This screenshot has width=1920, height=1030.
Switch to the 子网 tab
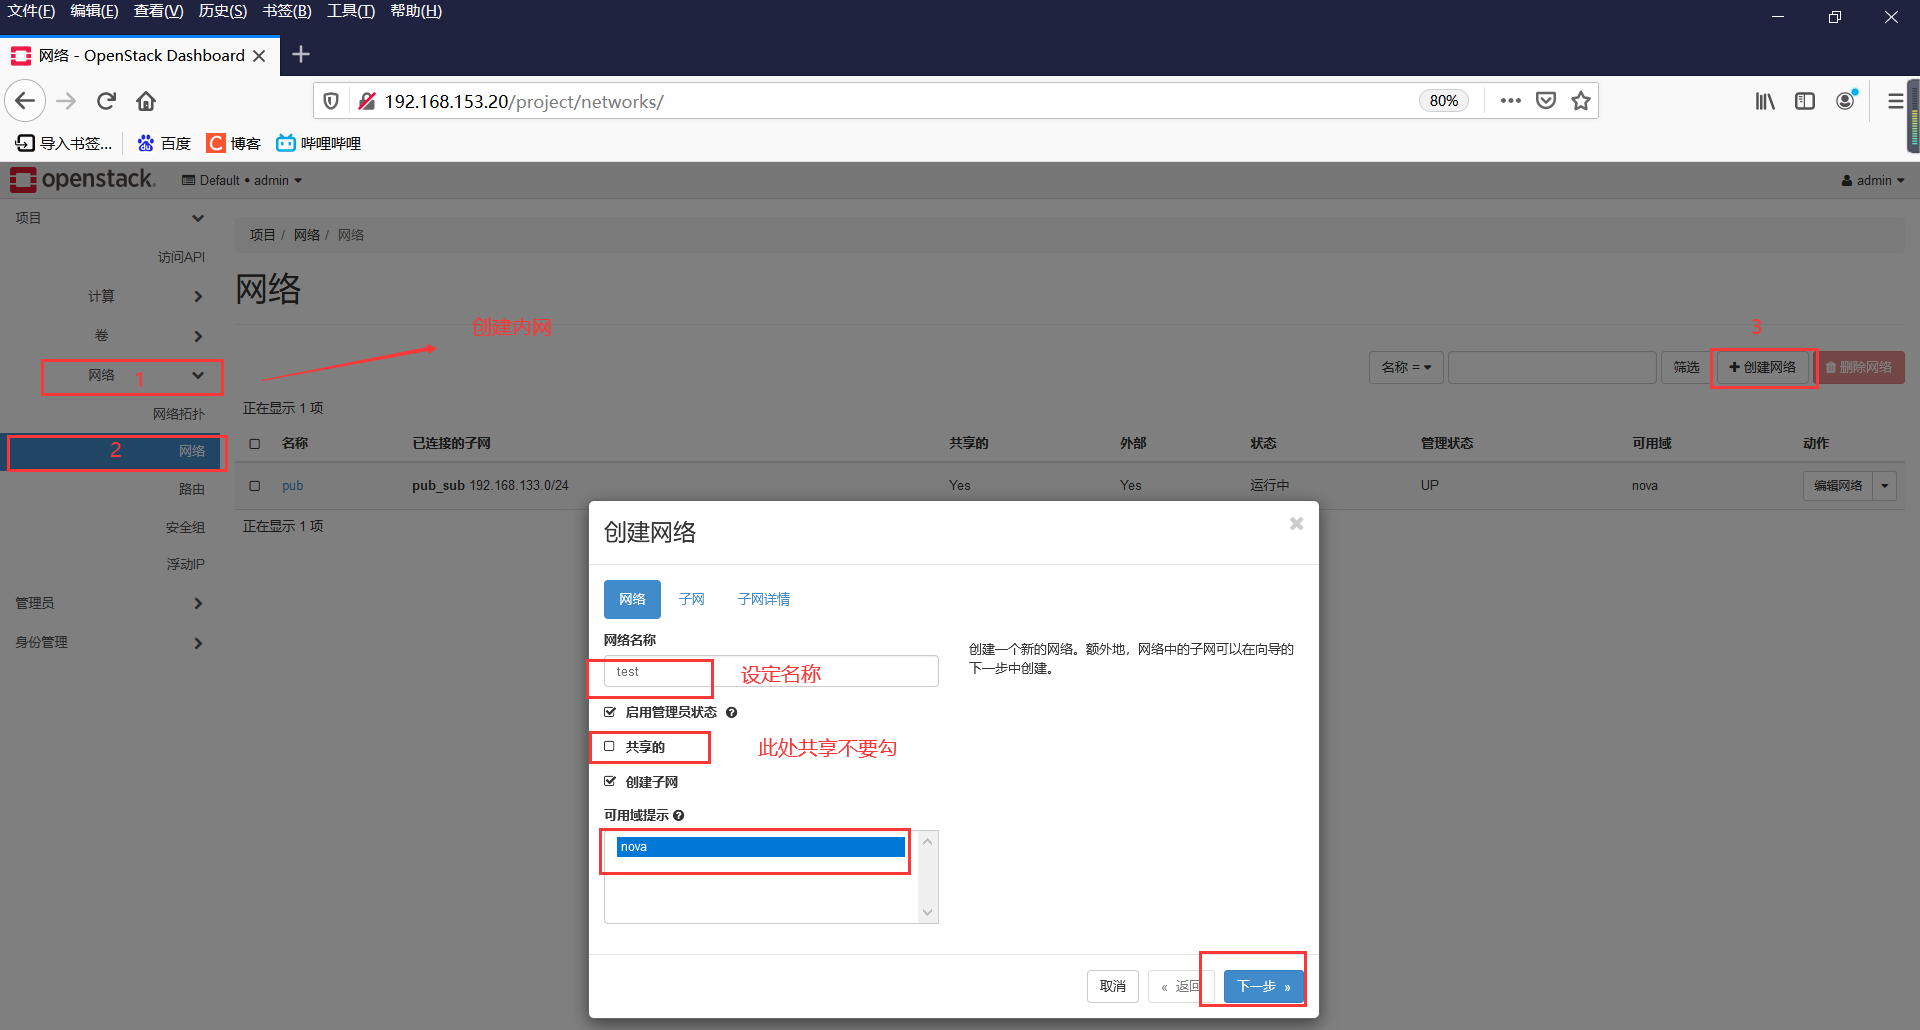[x=691, y=598]
